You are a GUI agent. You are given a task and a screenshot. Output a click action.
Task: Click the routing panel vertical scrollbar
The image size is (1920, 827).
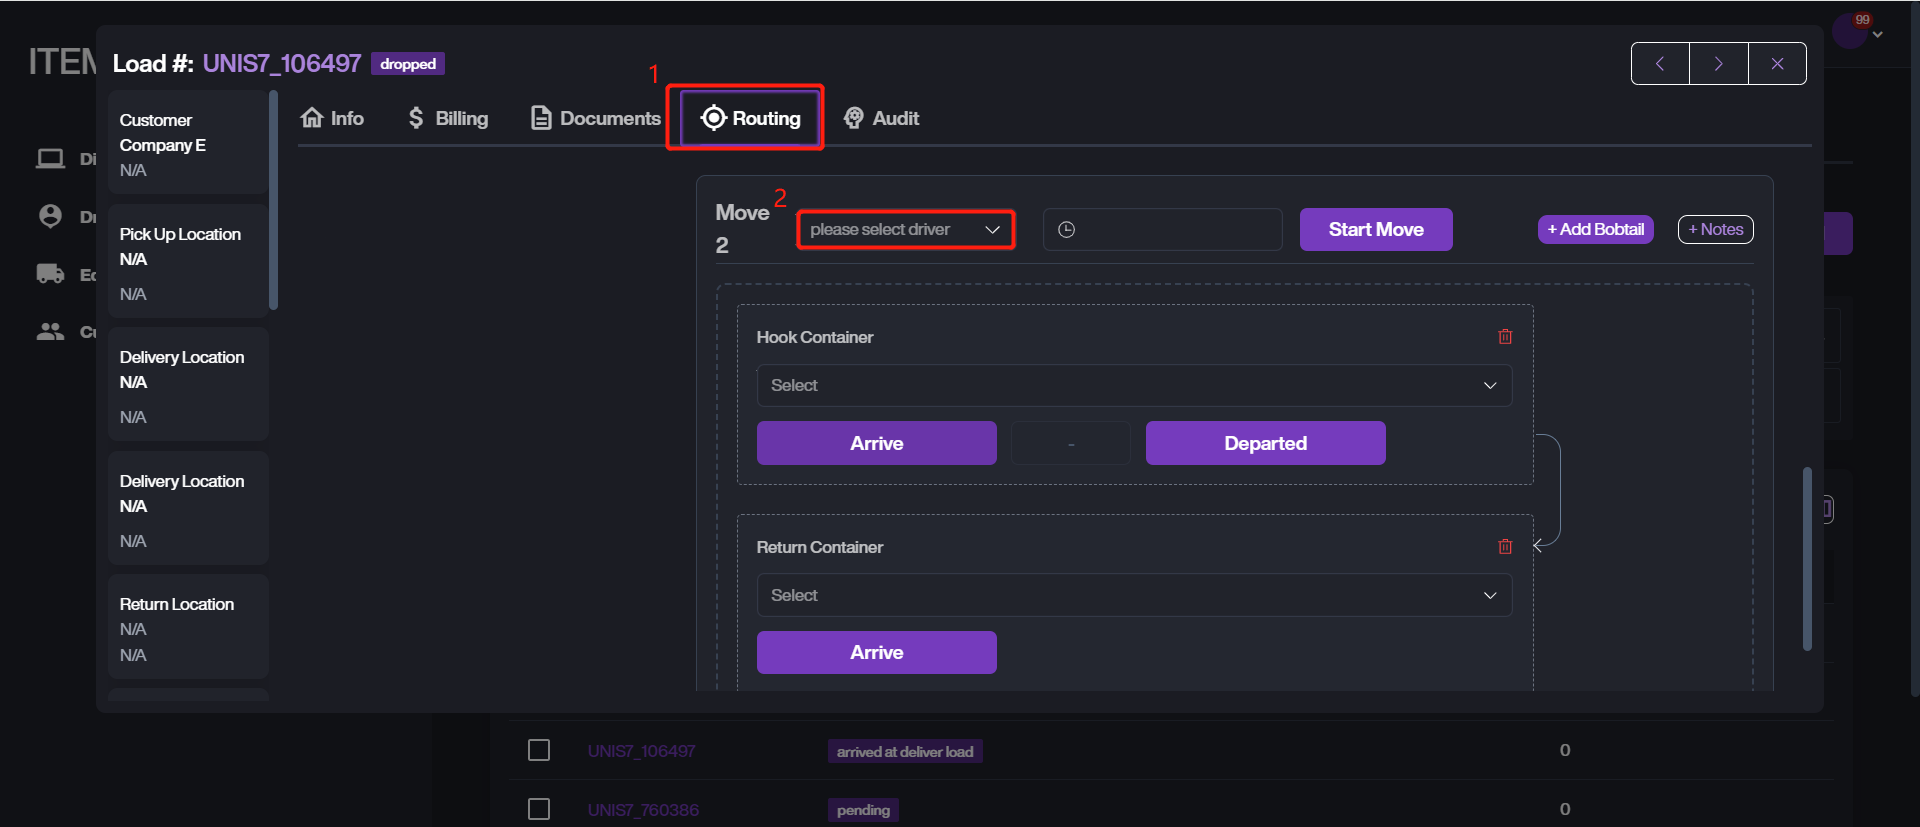coord(1807,558)
